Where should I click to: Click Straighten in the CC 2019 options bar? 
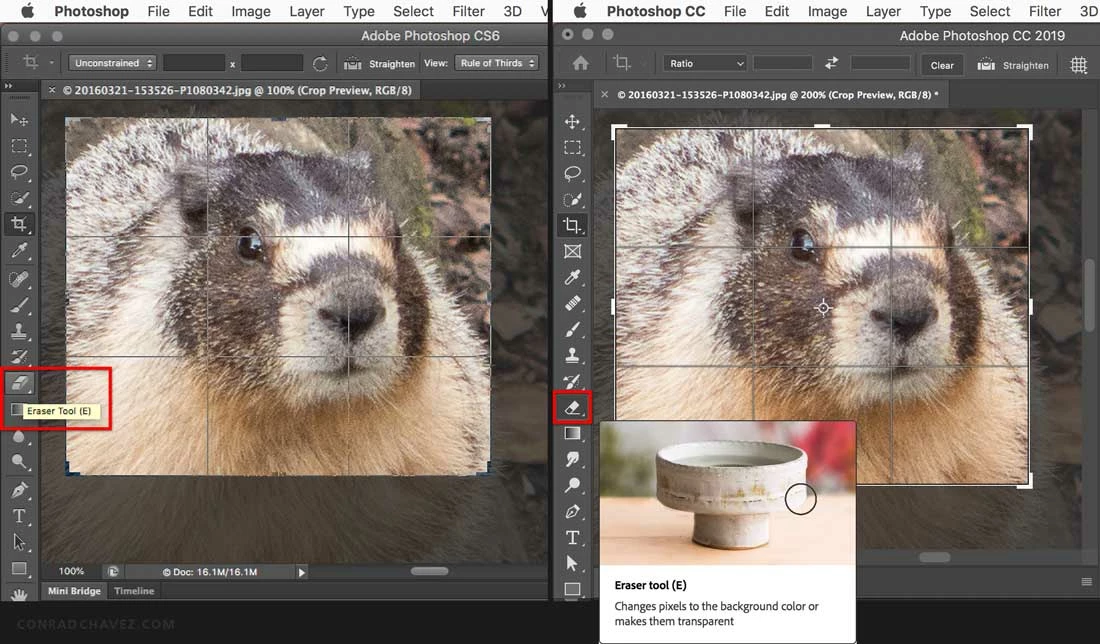[x=1013, y=65]
